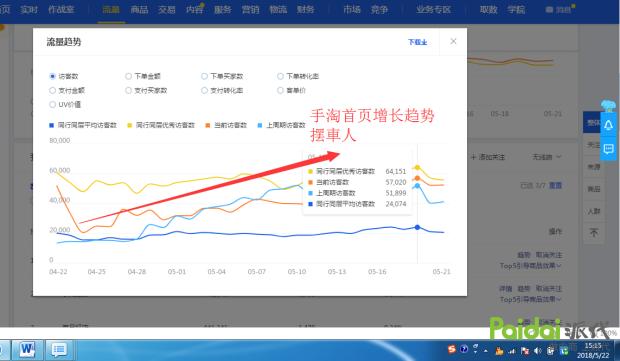Click the 下载 link in dialog header
Image resolution: width=620 pixels, height=361 pixels.
coord(418,42)
